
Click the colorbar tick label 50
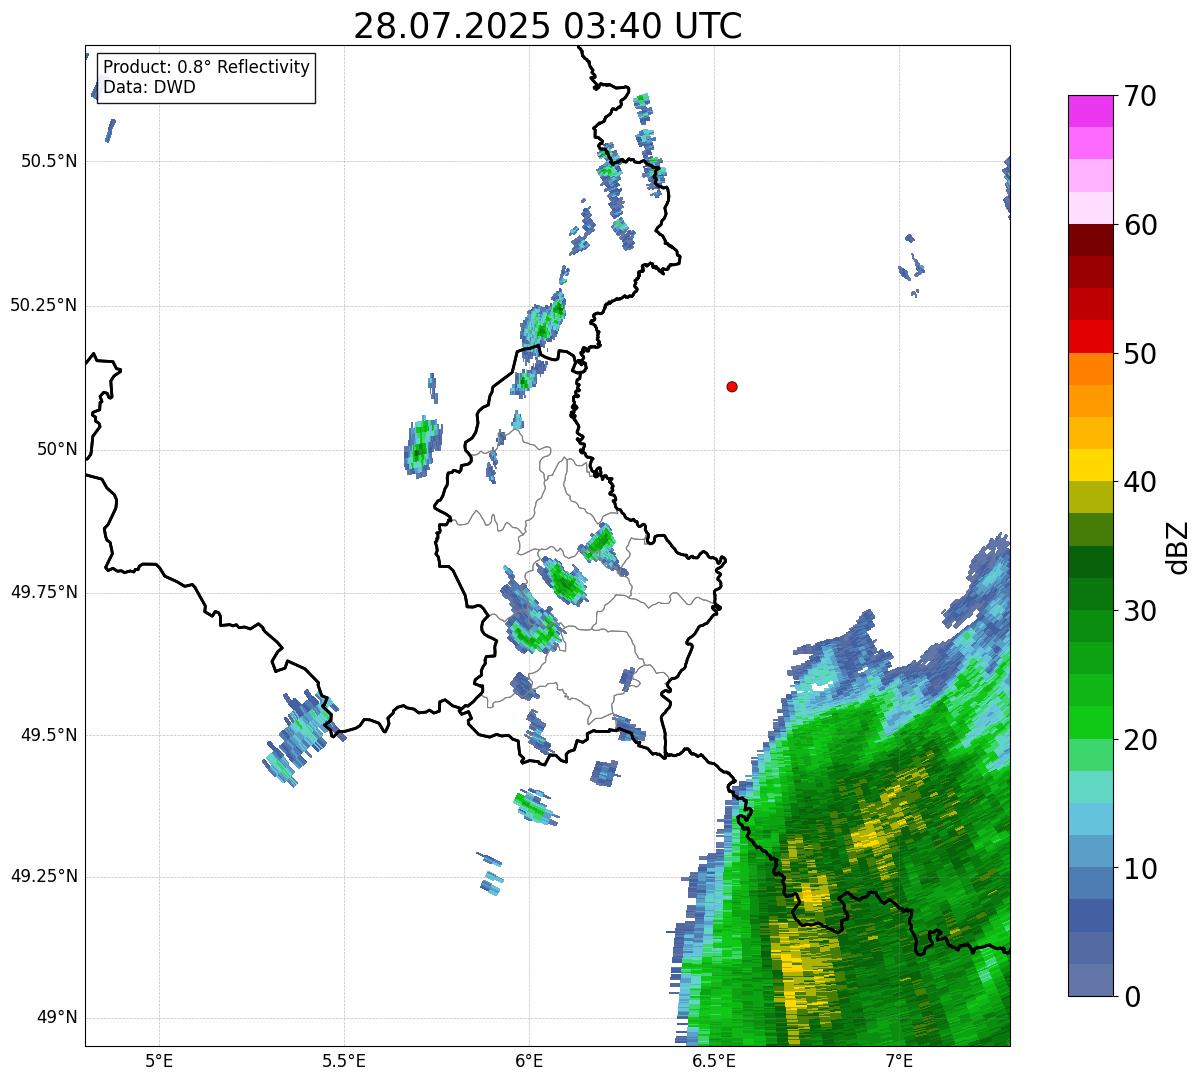(1140, 354)
